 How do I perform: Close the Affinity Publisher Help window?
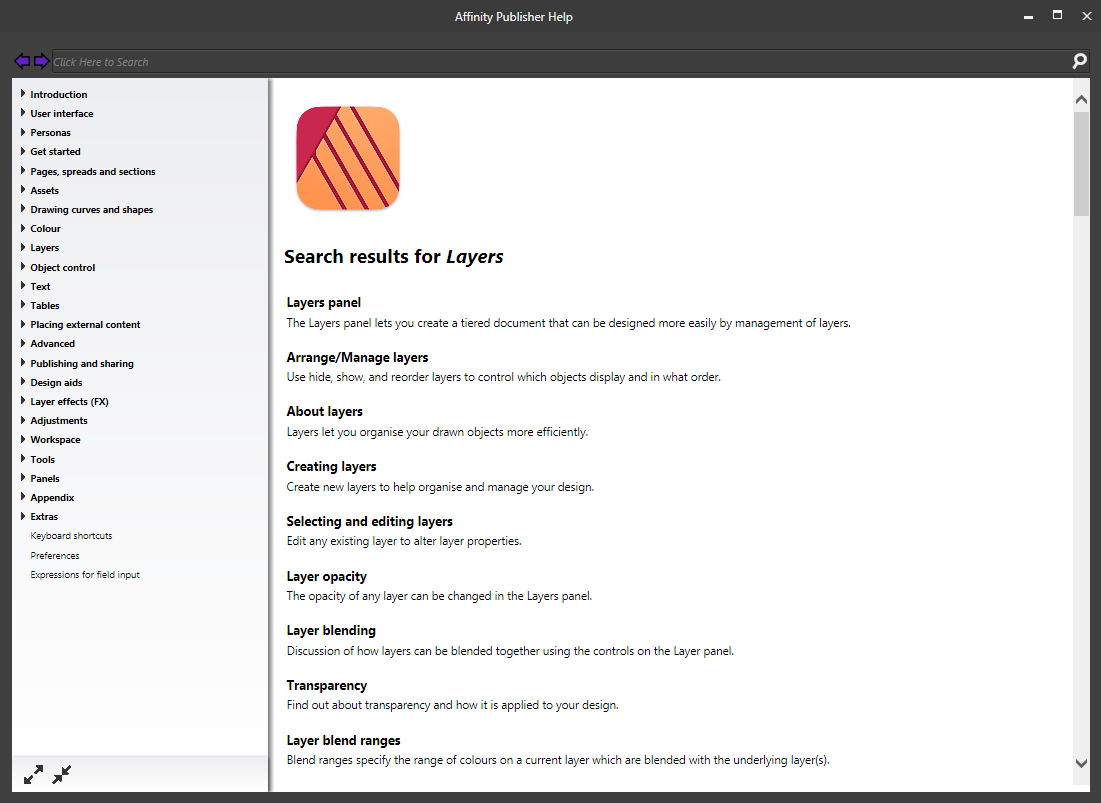[1086, 15]
